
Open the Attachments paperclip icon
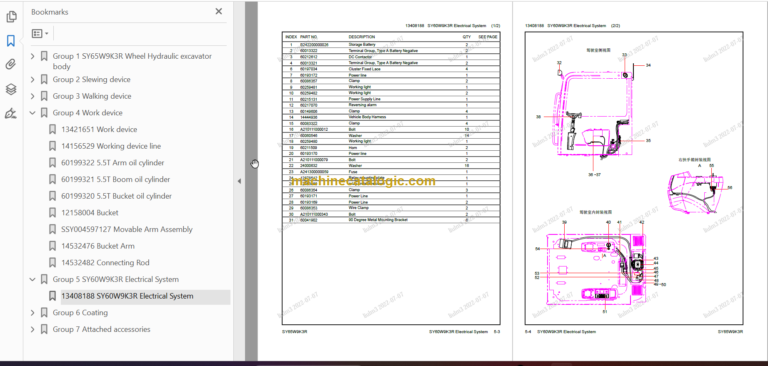(x=11, y=64)
